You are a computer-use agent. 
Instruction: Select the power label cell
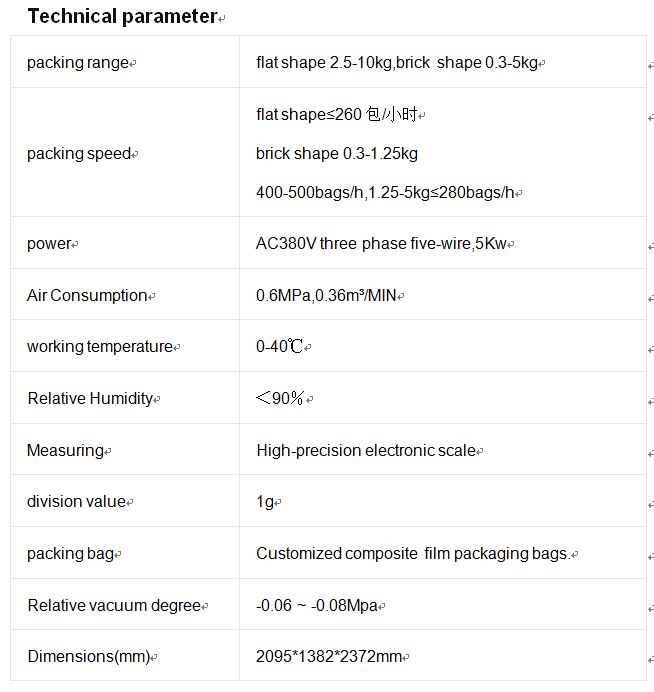[x=125, y=243]
